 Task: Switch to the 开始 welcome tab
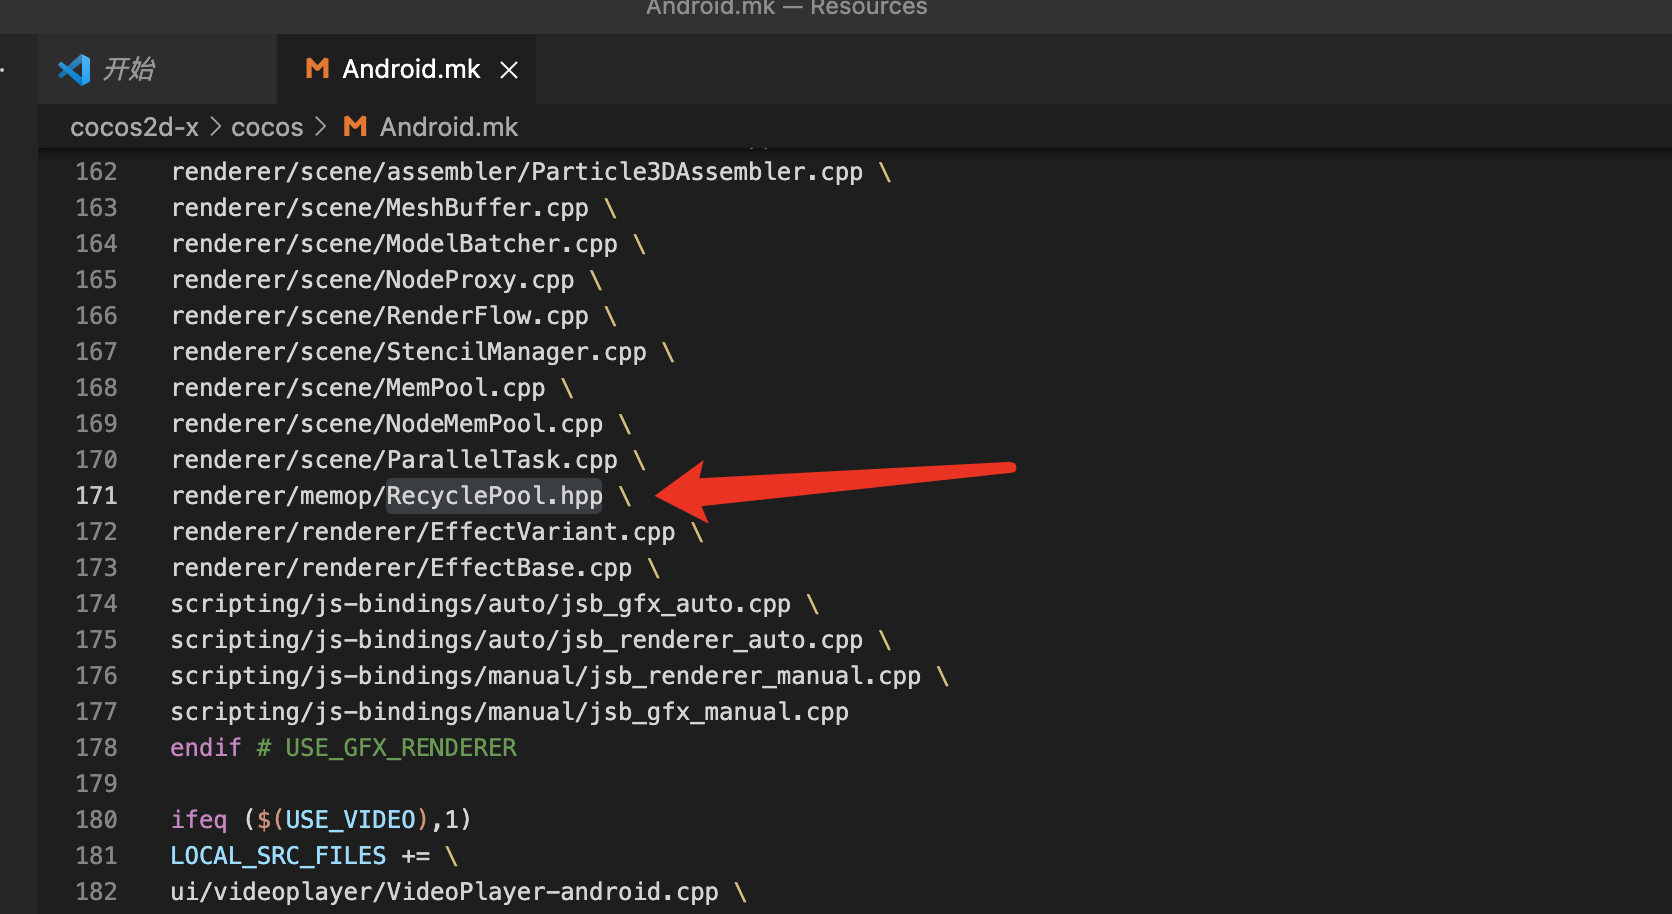click(129, 69)
